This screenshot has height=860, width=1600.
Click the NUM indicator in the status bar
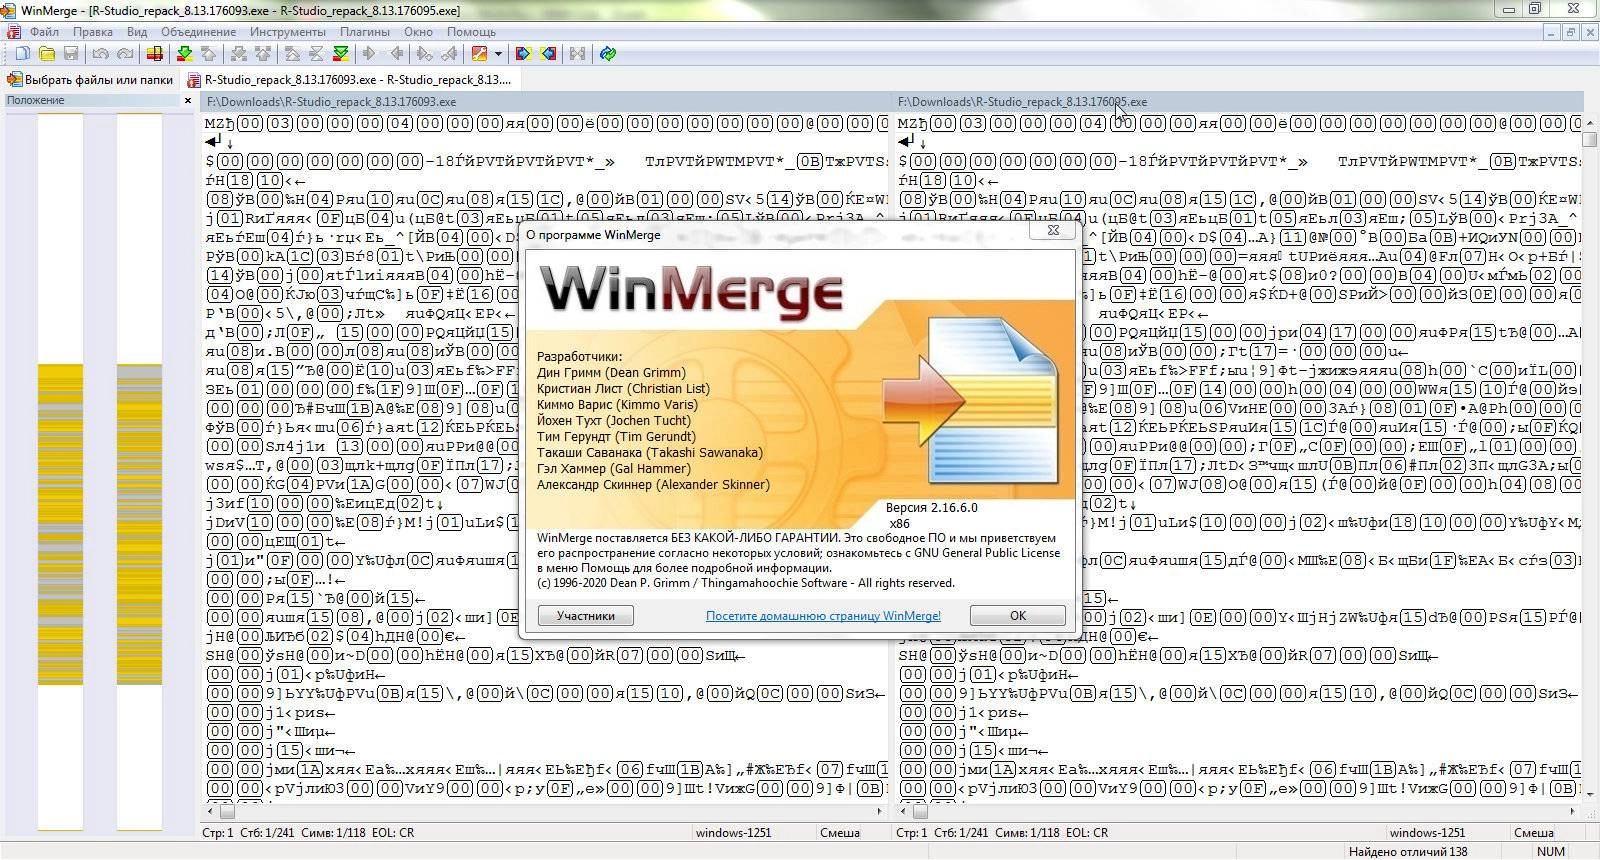(1551, 852)
